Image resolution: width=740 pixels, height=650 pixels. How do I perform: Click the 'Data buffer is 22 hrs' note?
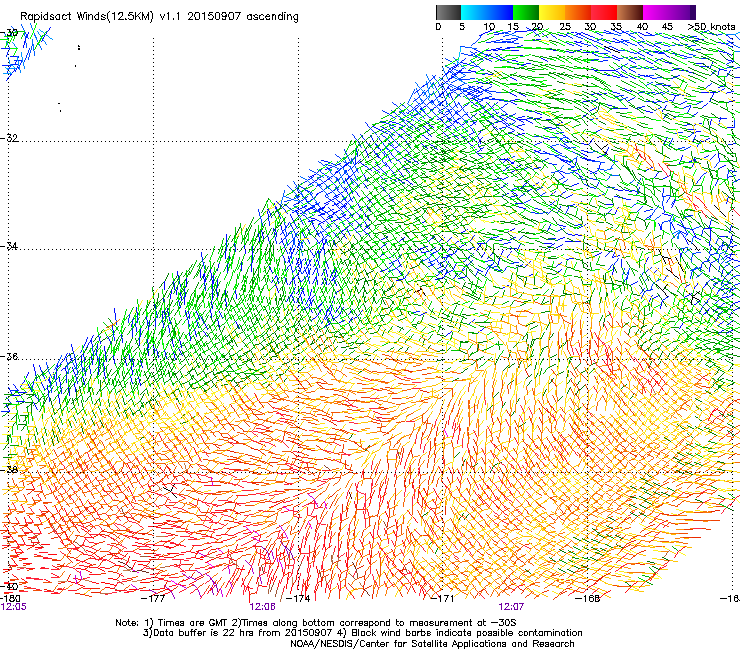pos(362,633)
